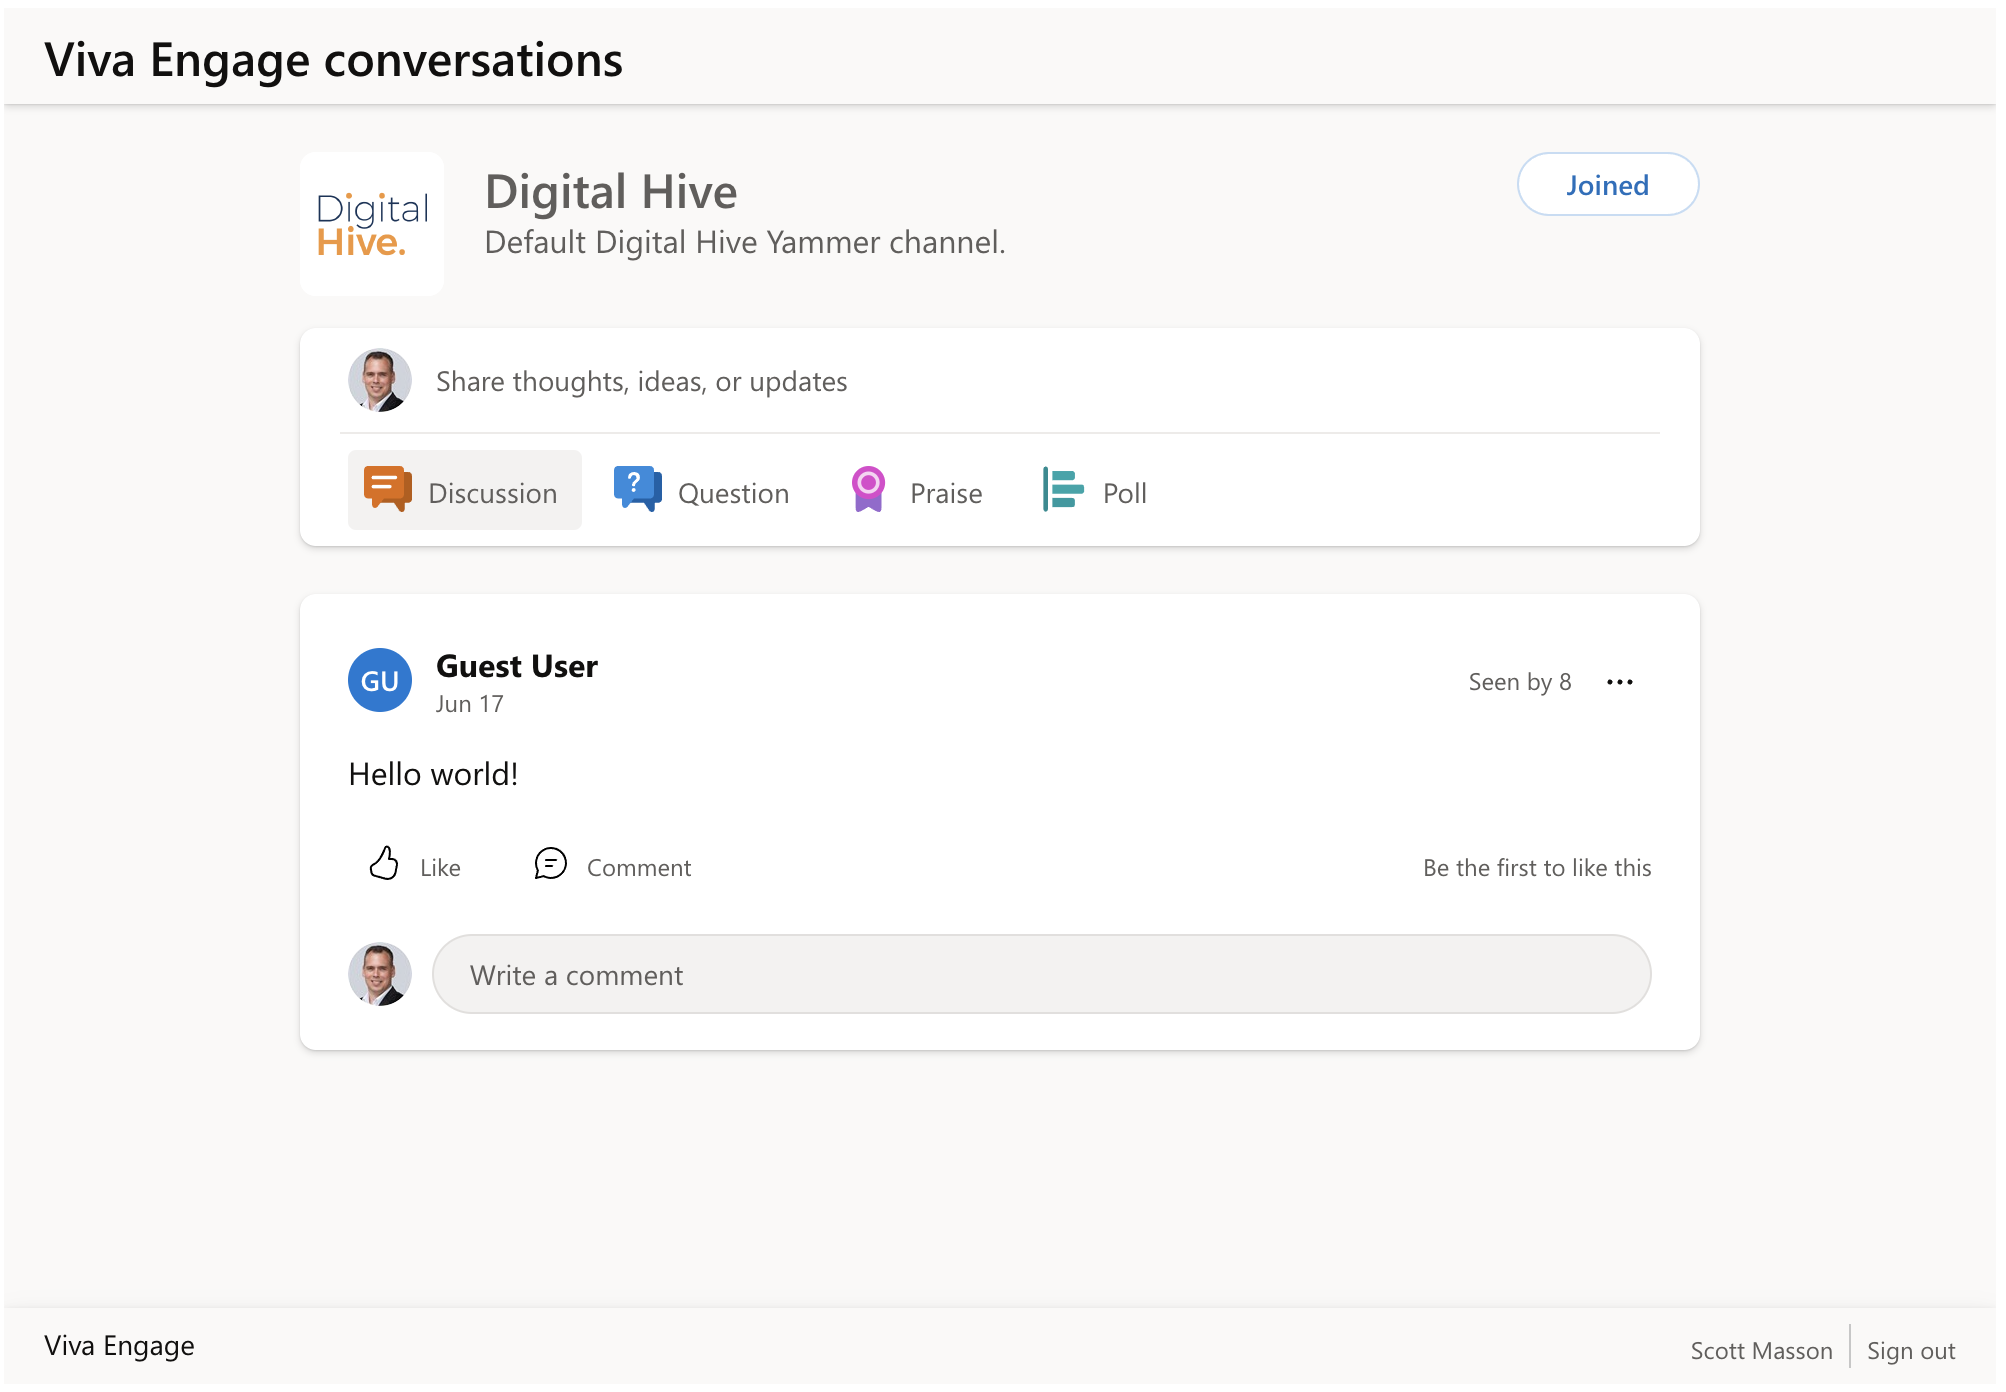Click the Write a comment field
The height and width of the screenshot is (1392, 2006).
point(1040,975)
